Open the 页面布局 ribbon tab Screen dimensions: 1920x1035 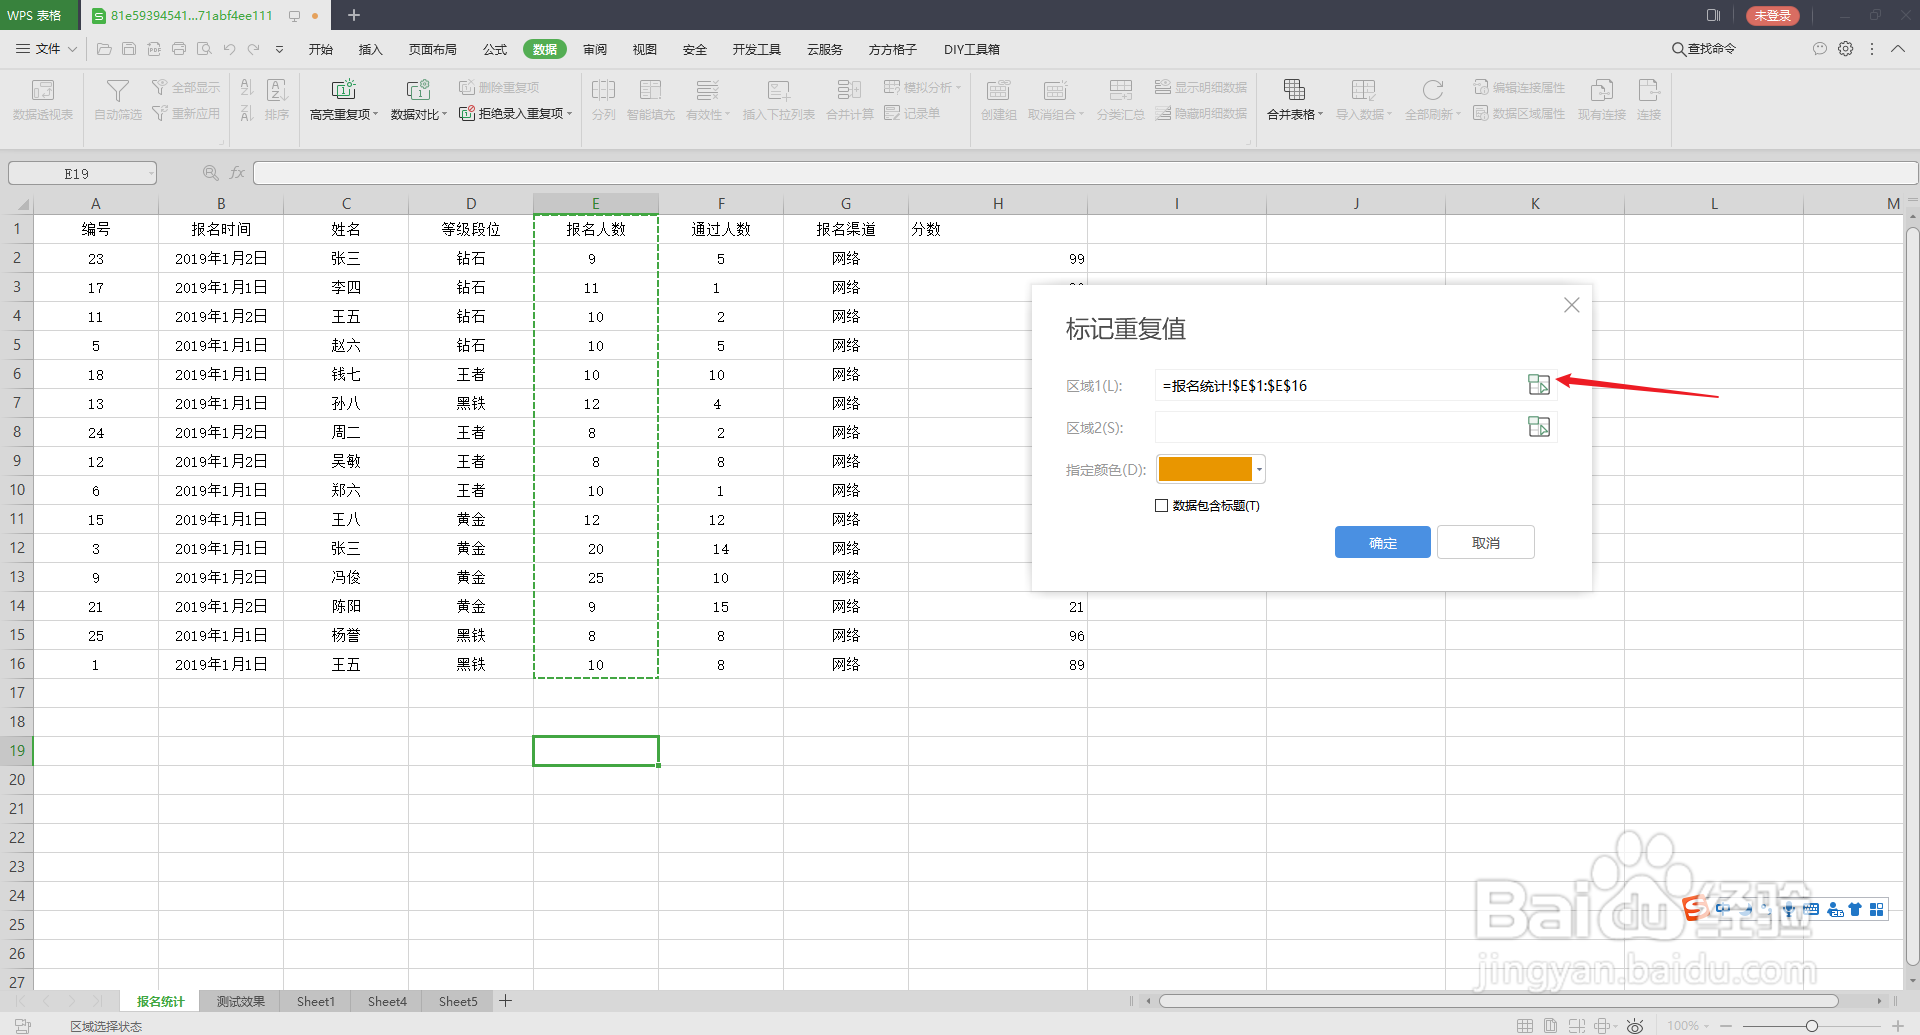coord(432,49)
